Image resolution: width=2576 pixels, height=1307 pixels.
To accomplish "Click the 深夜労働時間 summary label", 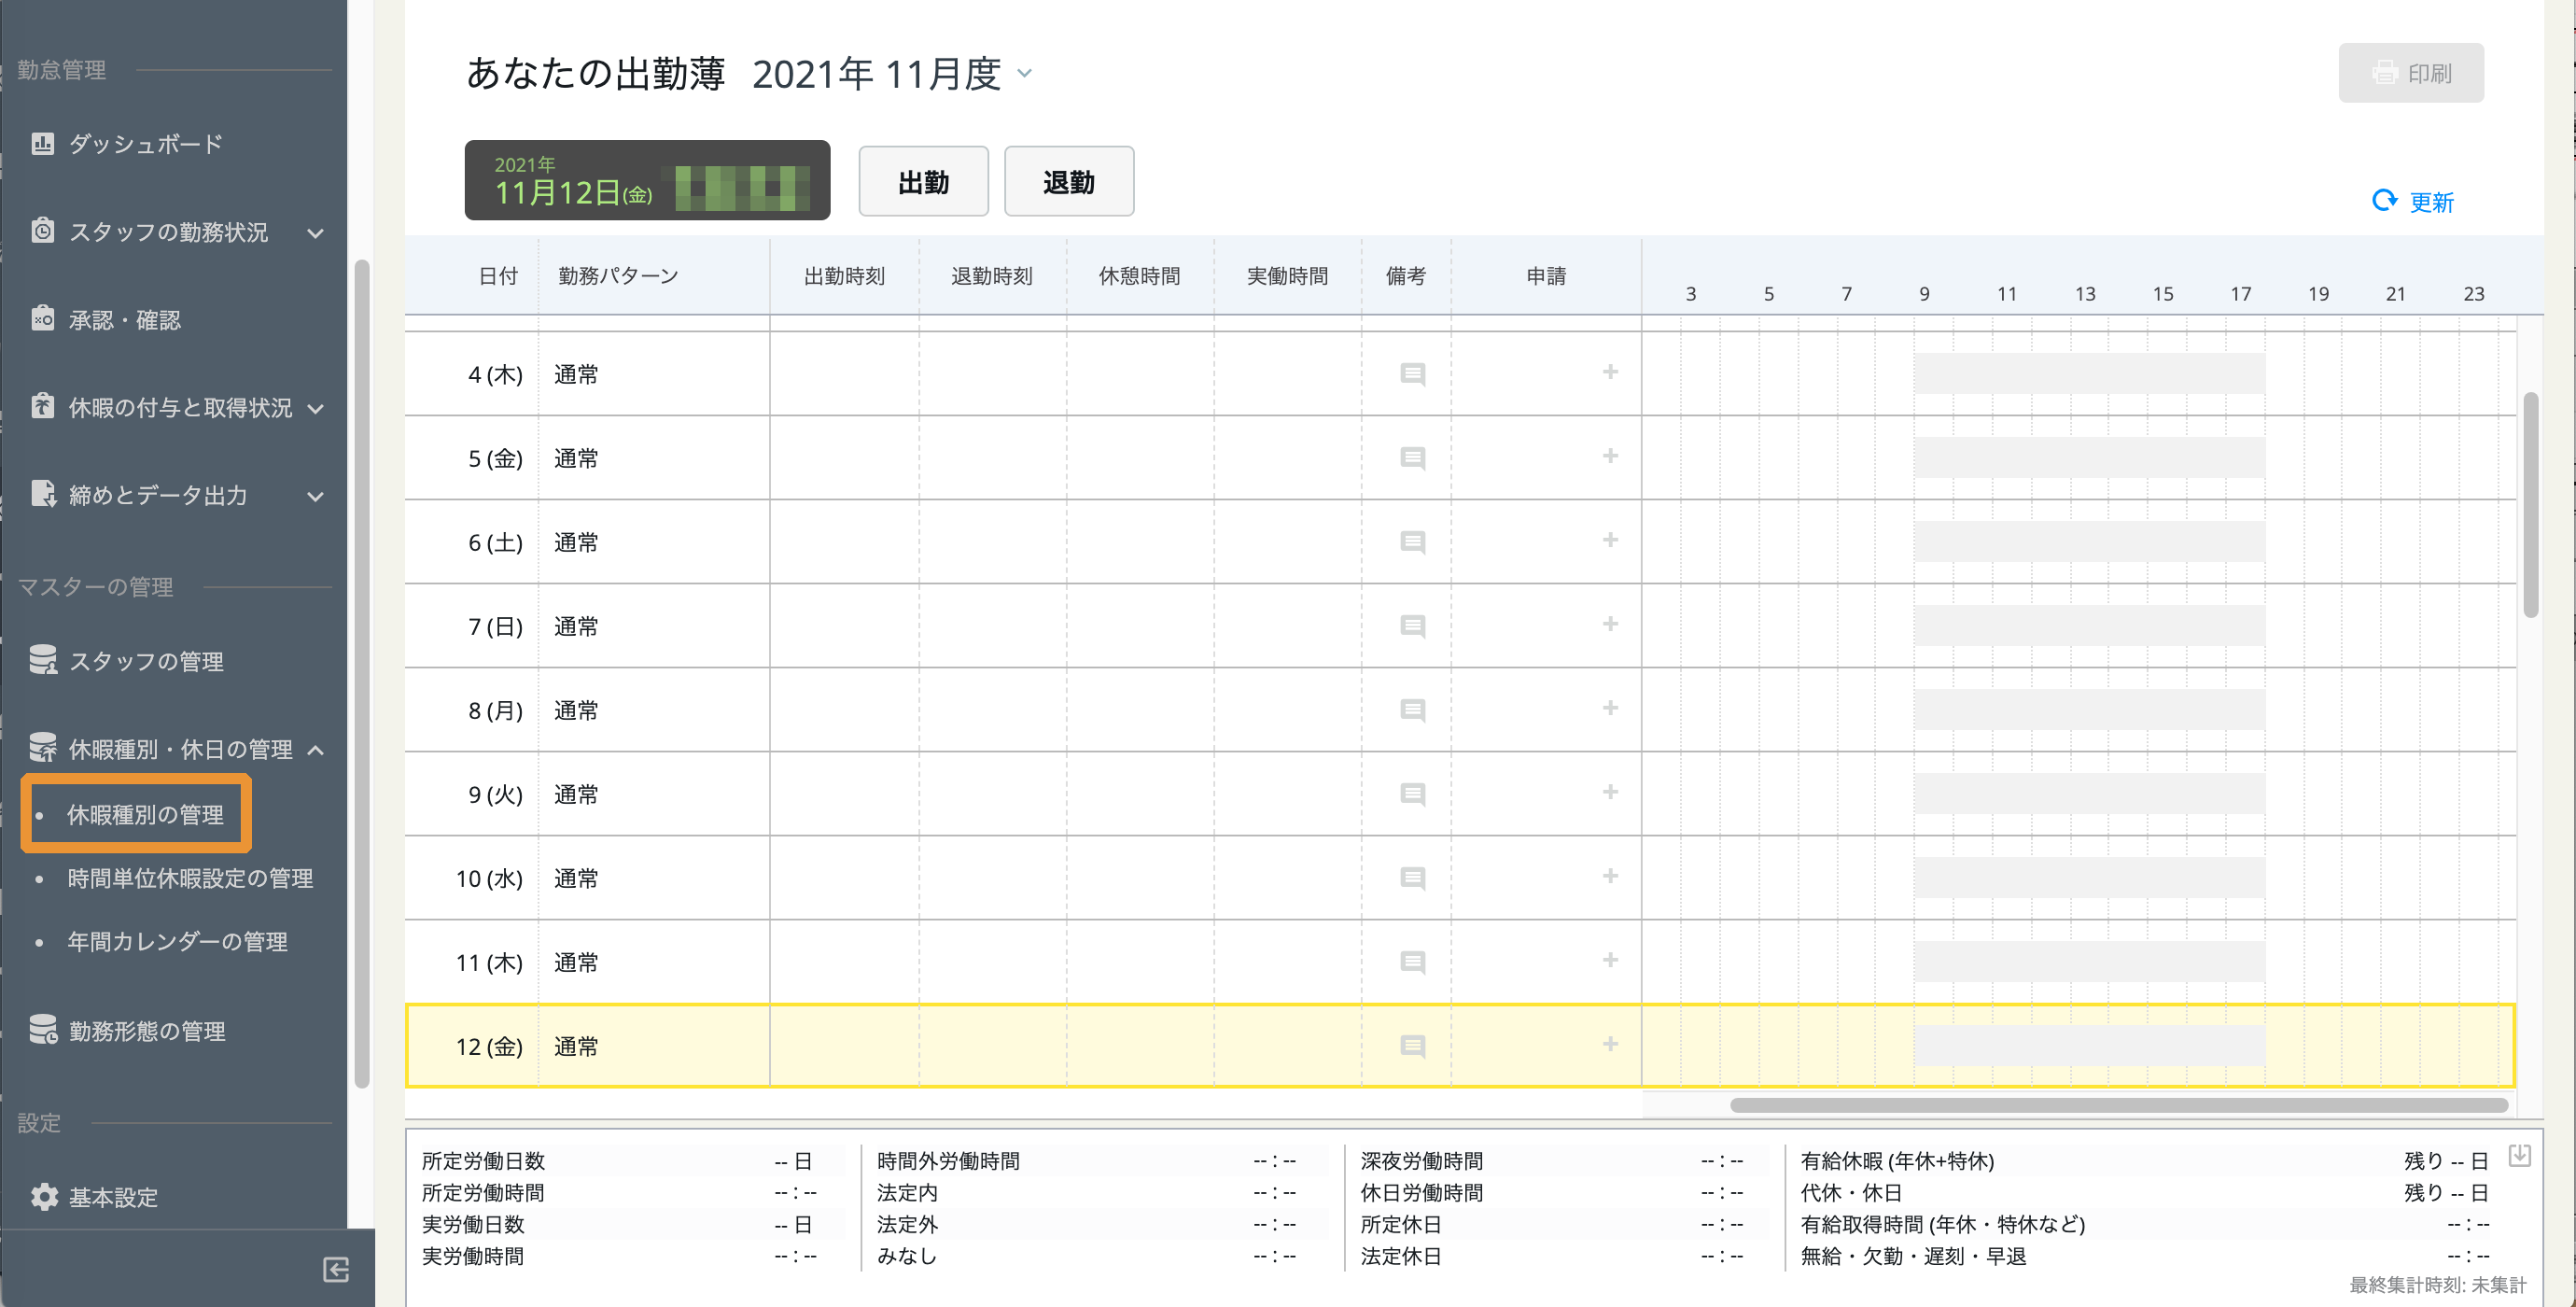I will pyautogui.click(x=1421, y=1161).
